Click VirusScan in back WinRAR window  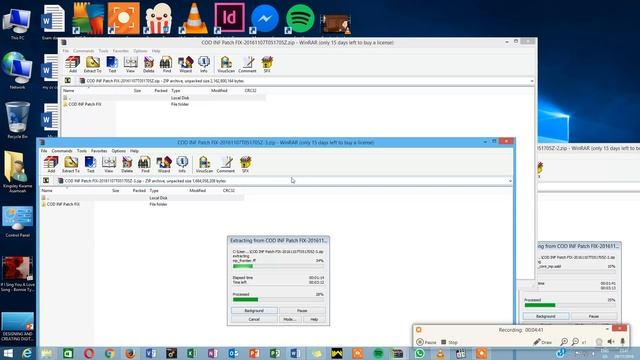tap(226, 64)
